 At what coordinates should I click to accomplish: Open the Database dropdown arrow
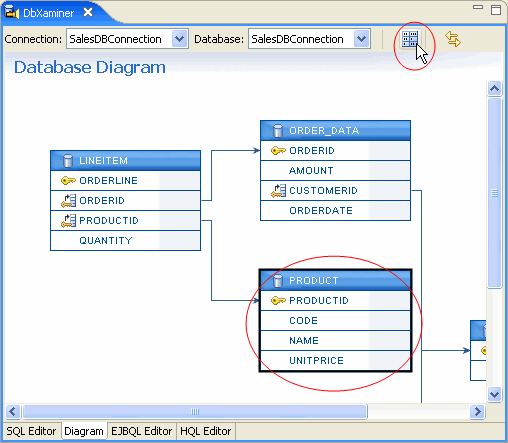362,39
